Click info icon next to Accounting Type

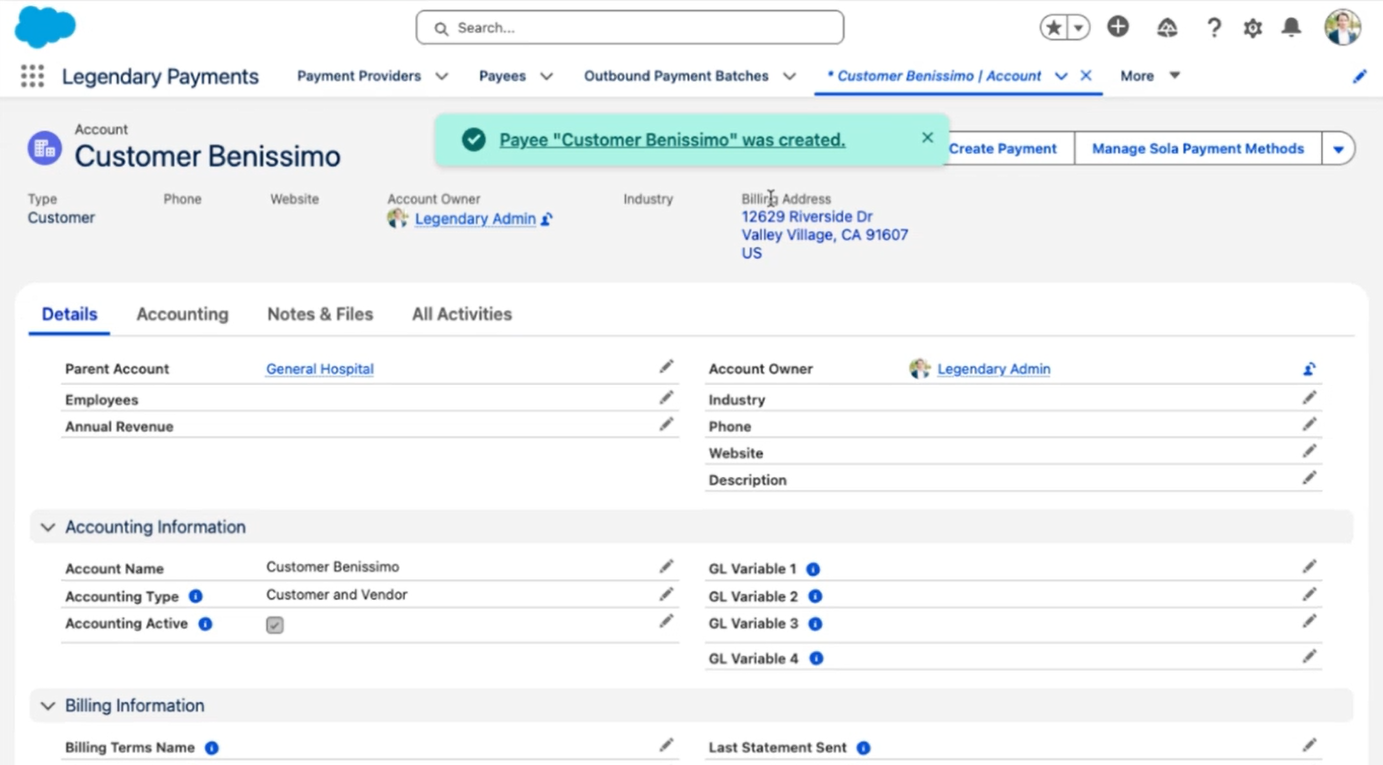click(196, 596)
